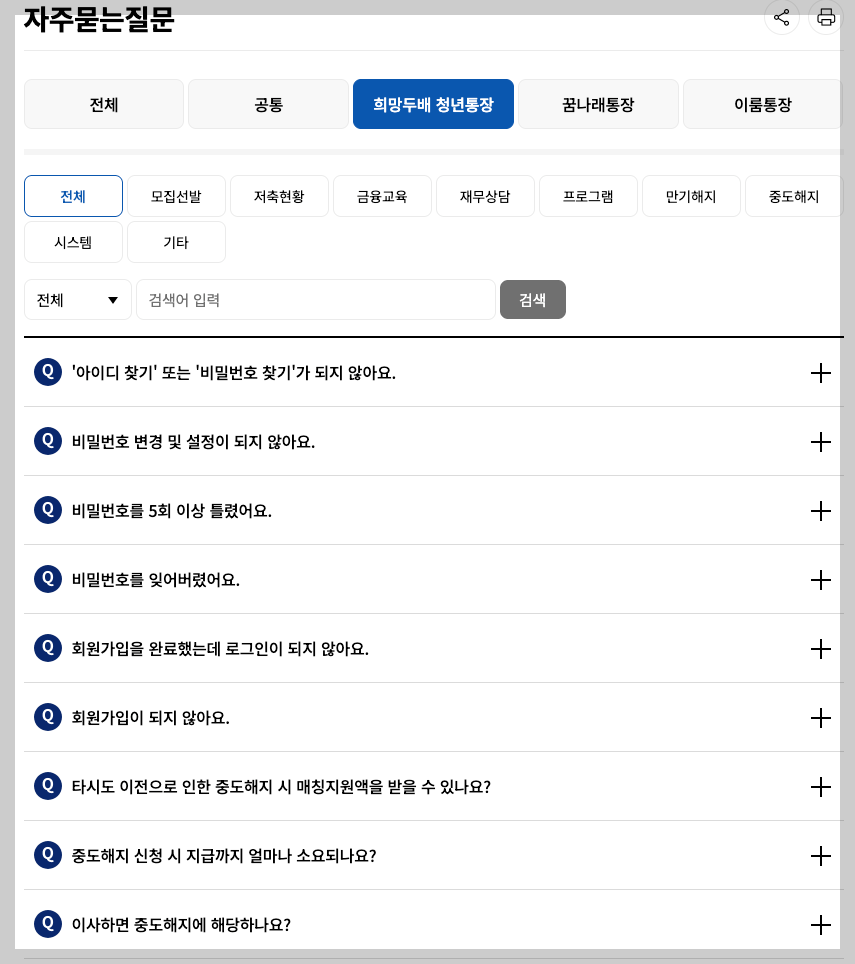Viewport: 855px width, 964px height.
Task: Filter by 프로그램
Action: 588,196
